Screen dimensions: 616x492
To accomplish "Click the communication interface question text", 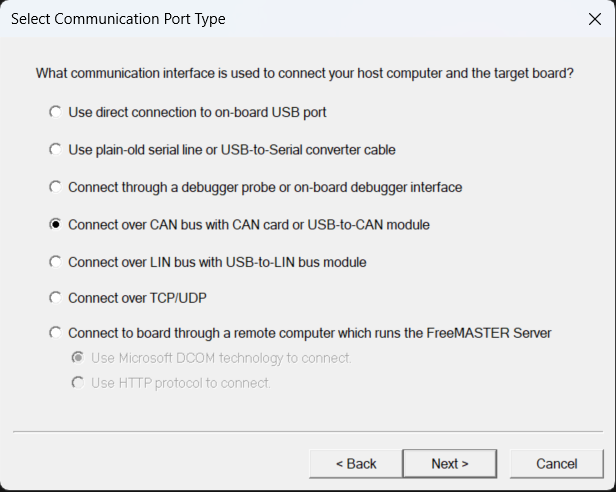I will coord(304,74).
